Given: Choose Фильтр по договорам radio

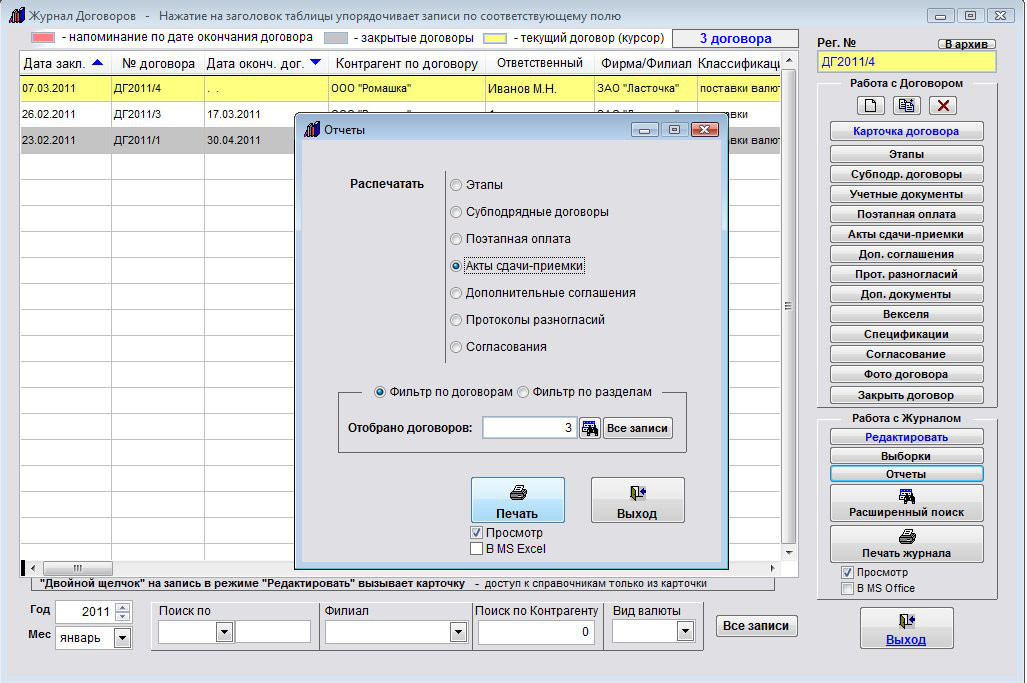Looking at the screenshot, I should click(x=380, y=392).
